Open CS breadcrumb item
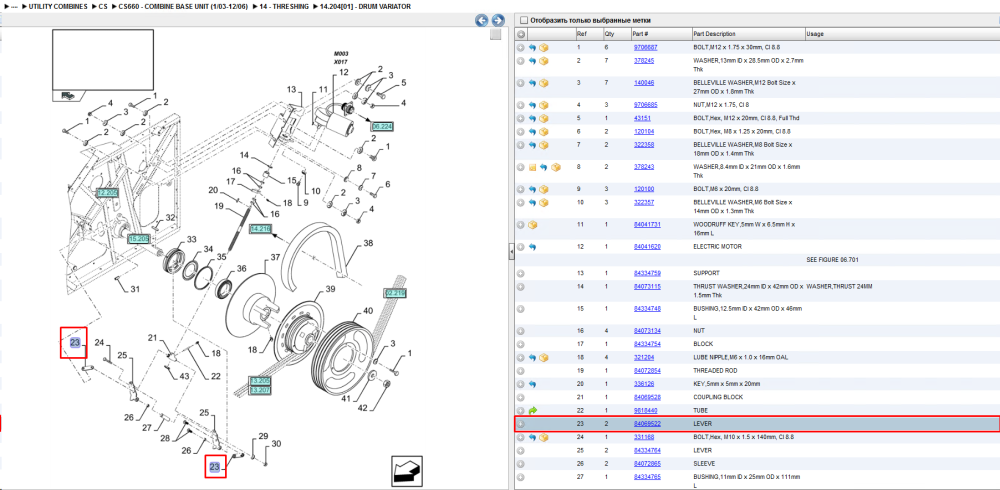 point(103,6)
